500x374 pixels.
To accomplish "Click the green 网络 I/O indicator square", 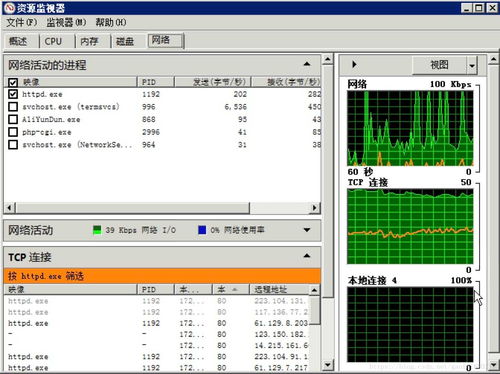I will (97, 230).
